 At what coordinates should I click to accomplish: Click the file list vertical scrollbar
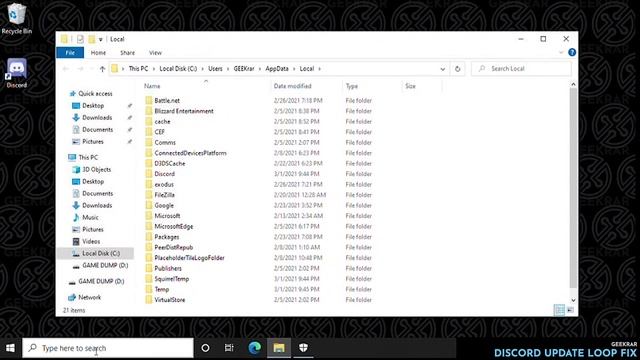(573, 188)
